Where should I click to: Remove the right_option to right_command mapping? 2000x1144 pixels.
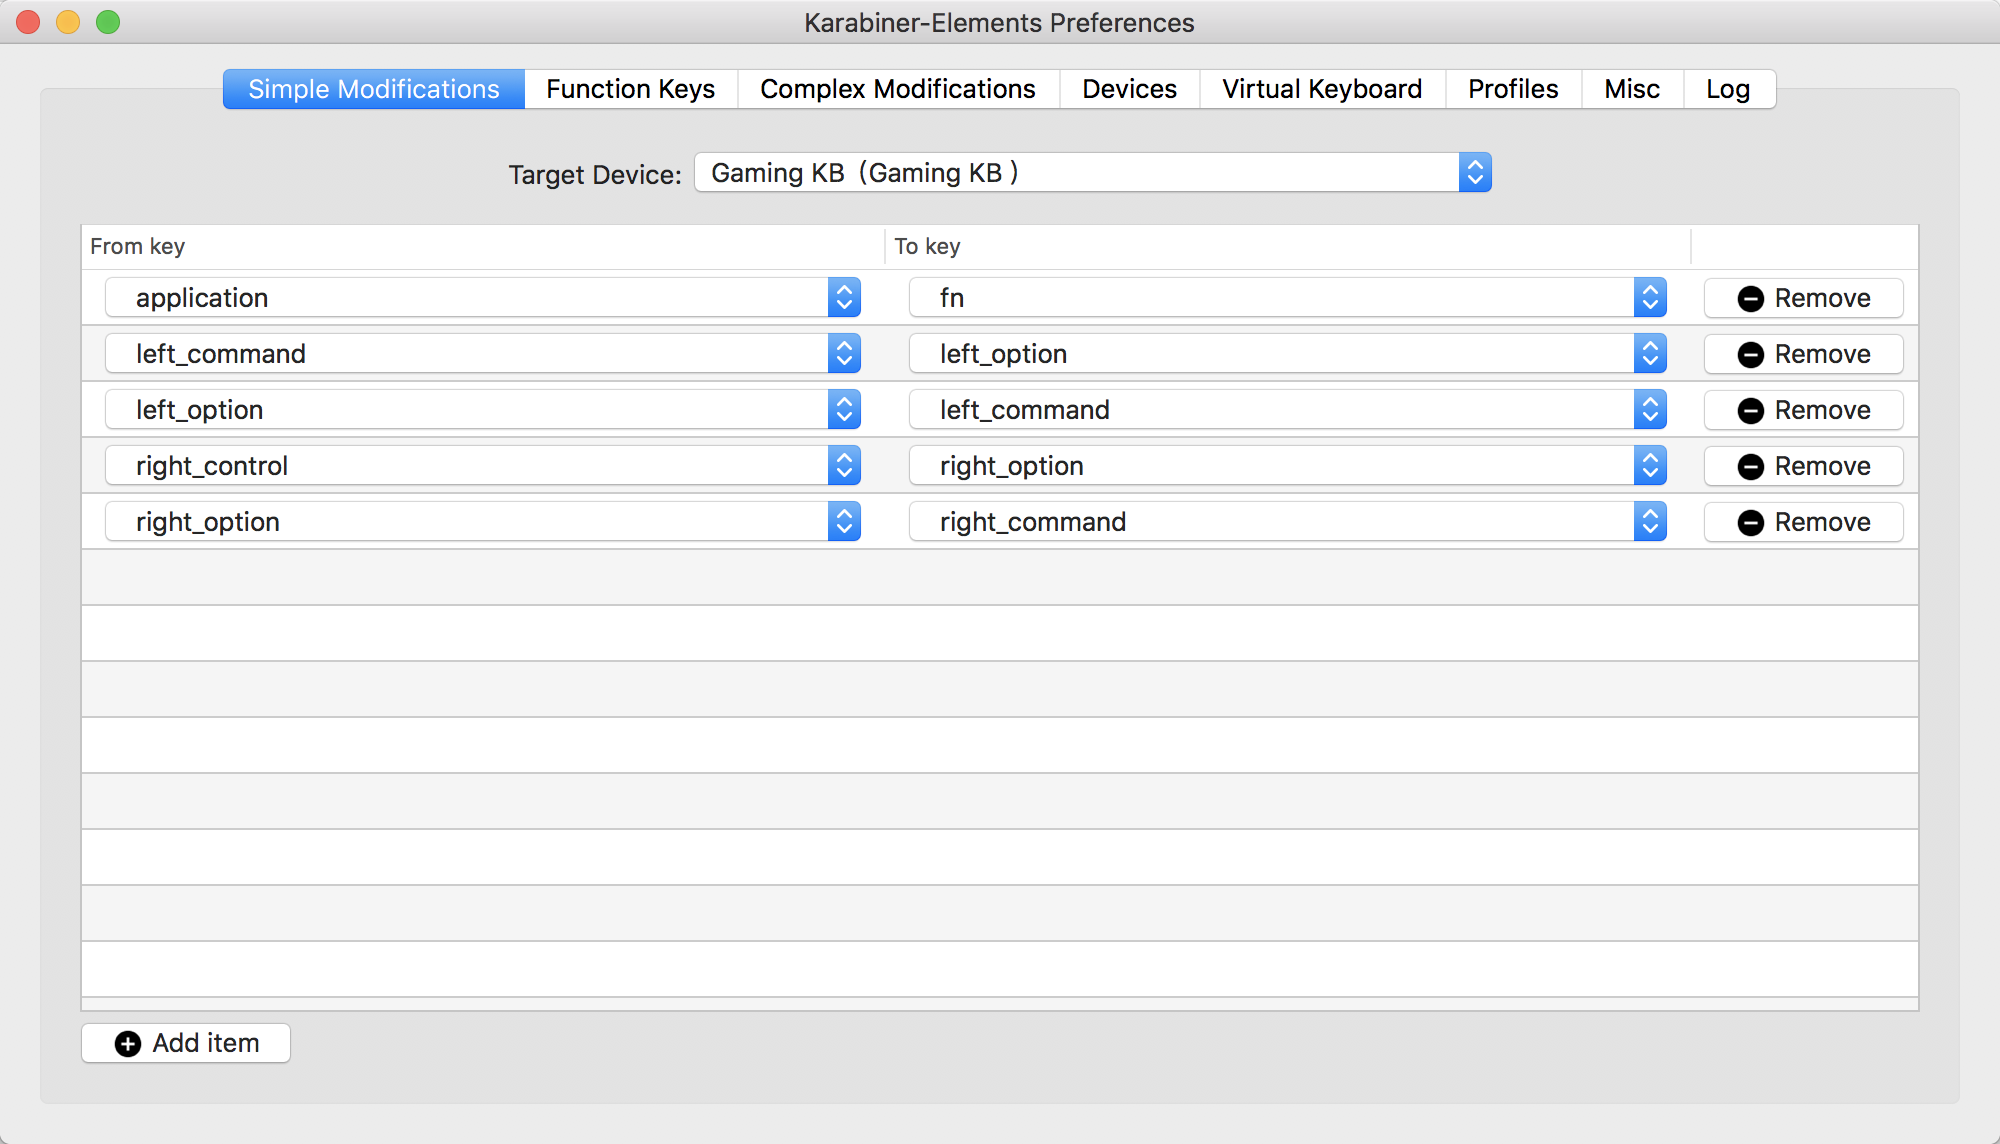[1804, 522]
